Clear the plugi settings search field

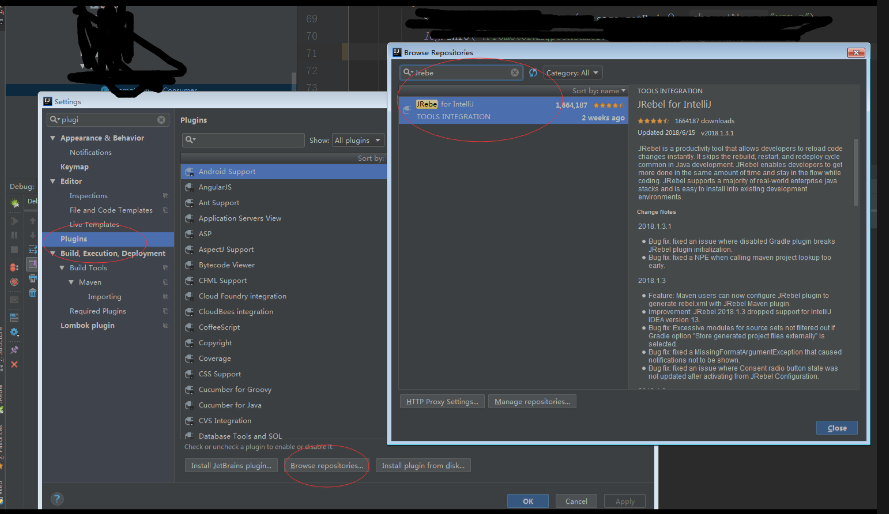[162, 119]
